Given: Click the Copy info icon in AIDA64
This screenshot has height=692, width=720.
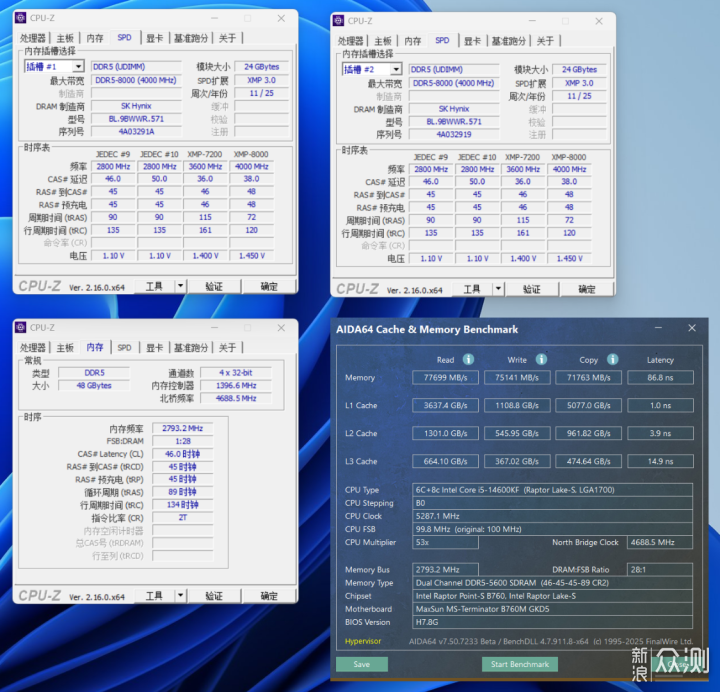Looking at the screenshot, I should point(613,359).
